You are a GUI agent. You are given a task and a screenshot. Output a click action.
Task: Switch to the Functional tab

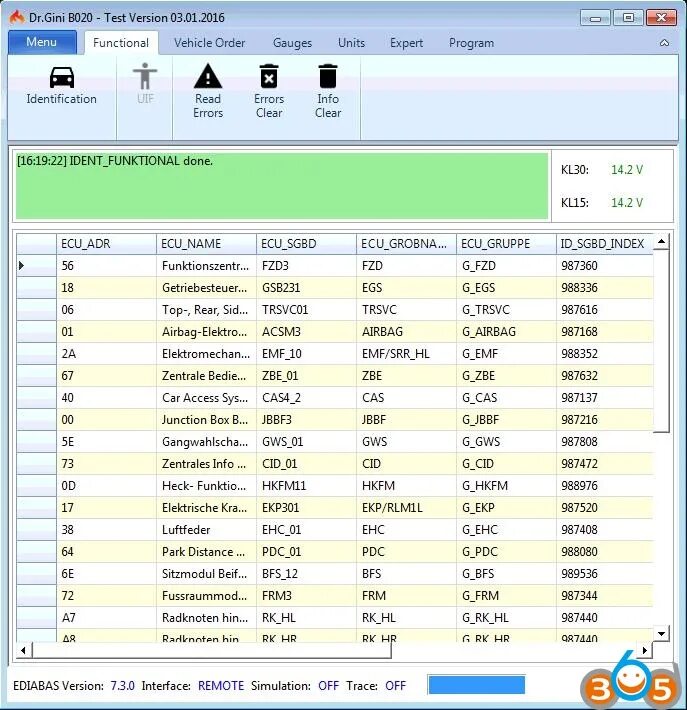pyautogui.click(x=121, y=43)
